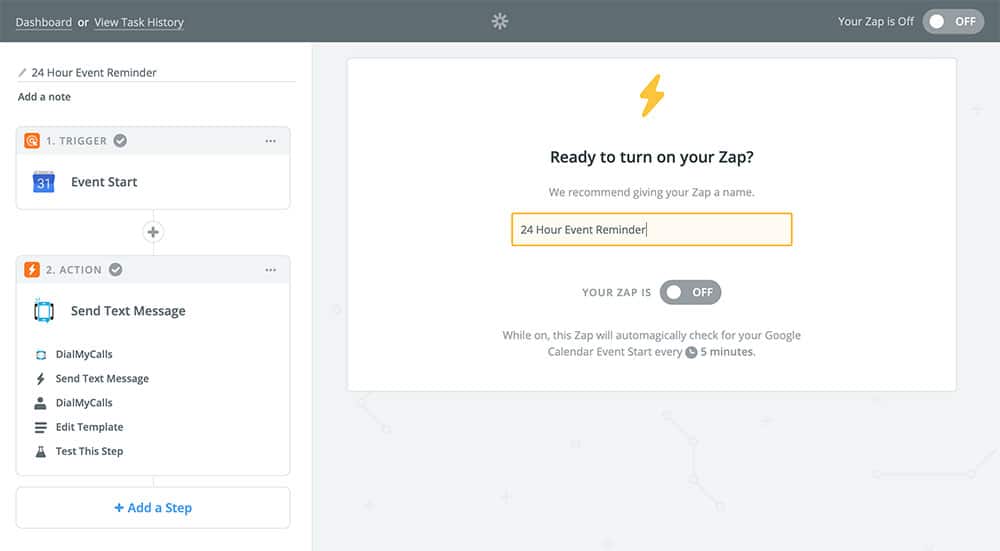
Task: Click the orange trigger step icon
Action: [x=32, y=141]
